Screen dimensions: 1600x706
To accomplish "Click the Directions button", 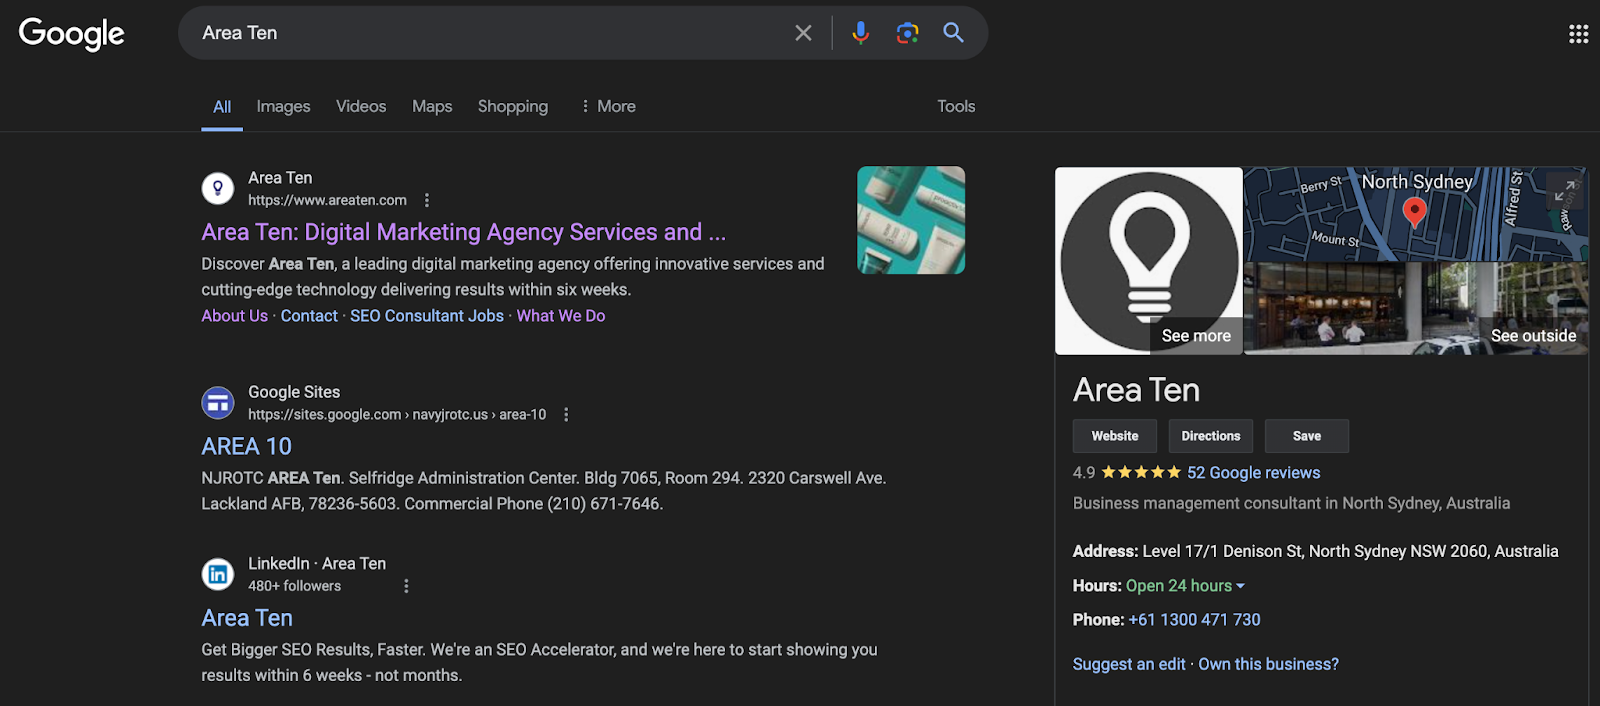I will click(1211, 436).
